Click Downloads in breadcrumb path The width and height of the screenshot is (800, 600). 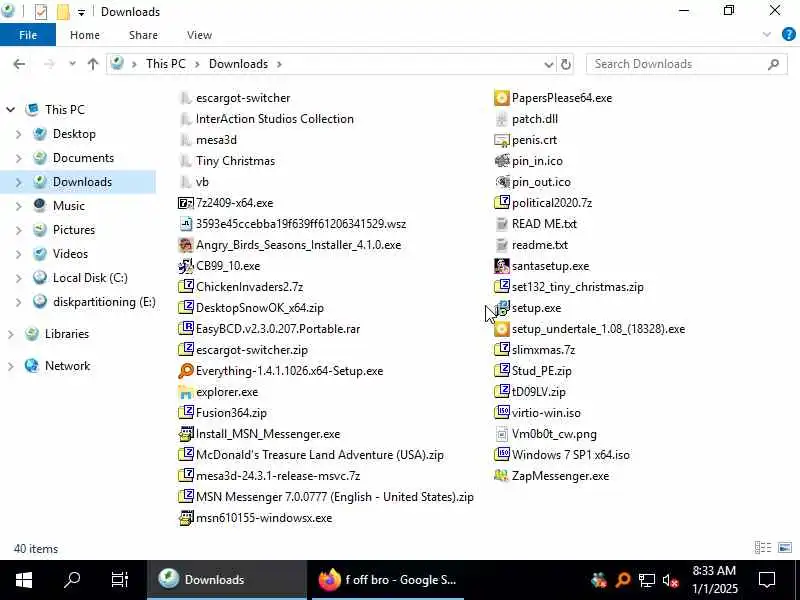point(238,64)
